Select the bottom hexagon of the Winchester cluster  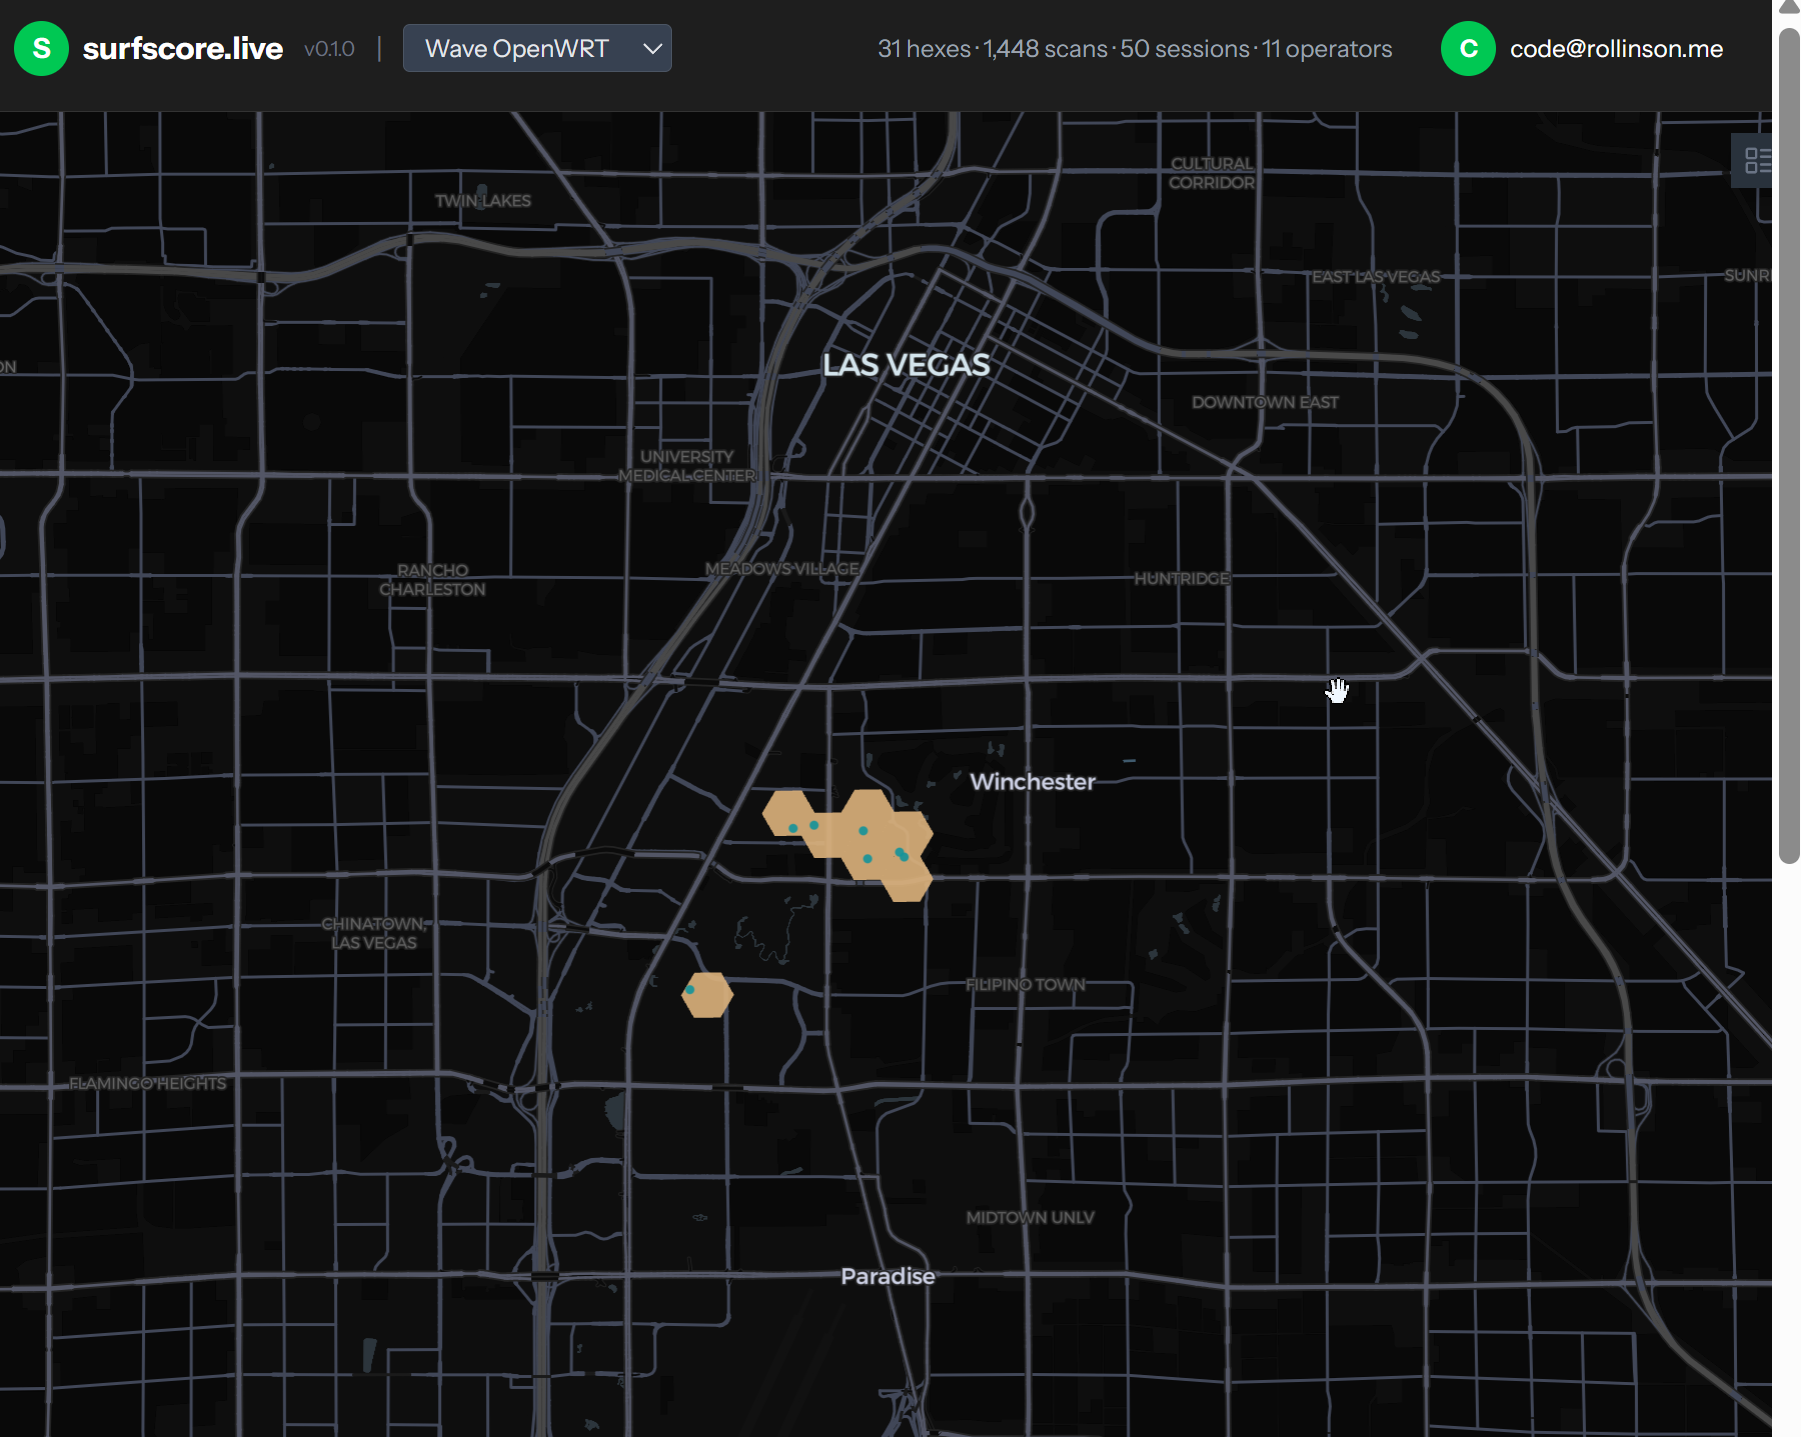pos(907,880)
